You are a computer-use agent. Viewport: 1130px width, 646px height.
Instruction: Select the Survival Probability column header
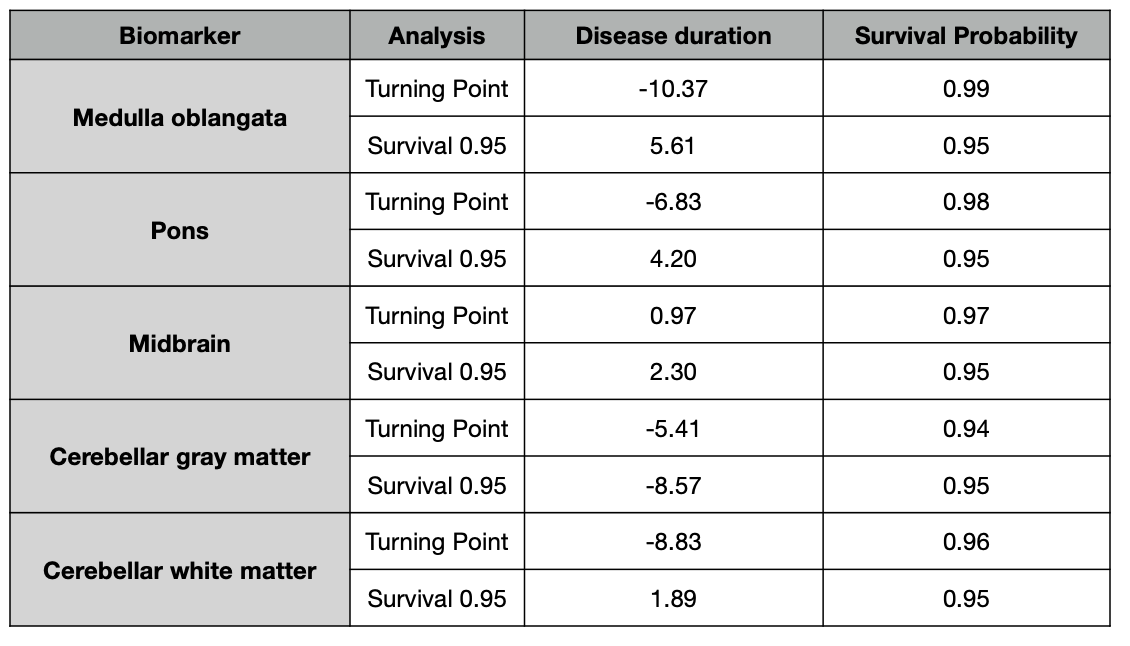coord(966,36)
